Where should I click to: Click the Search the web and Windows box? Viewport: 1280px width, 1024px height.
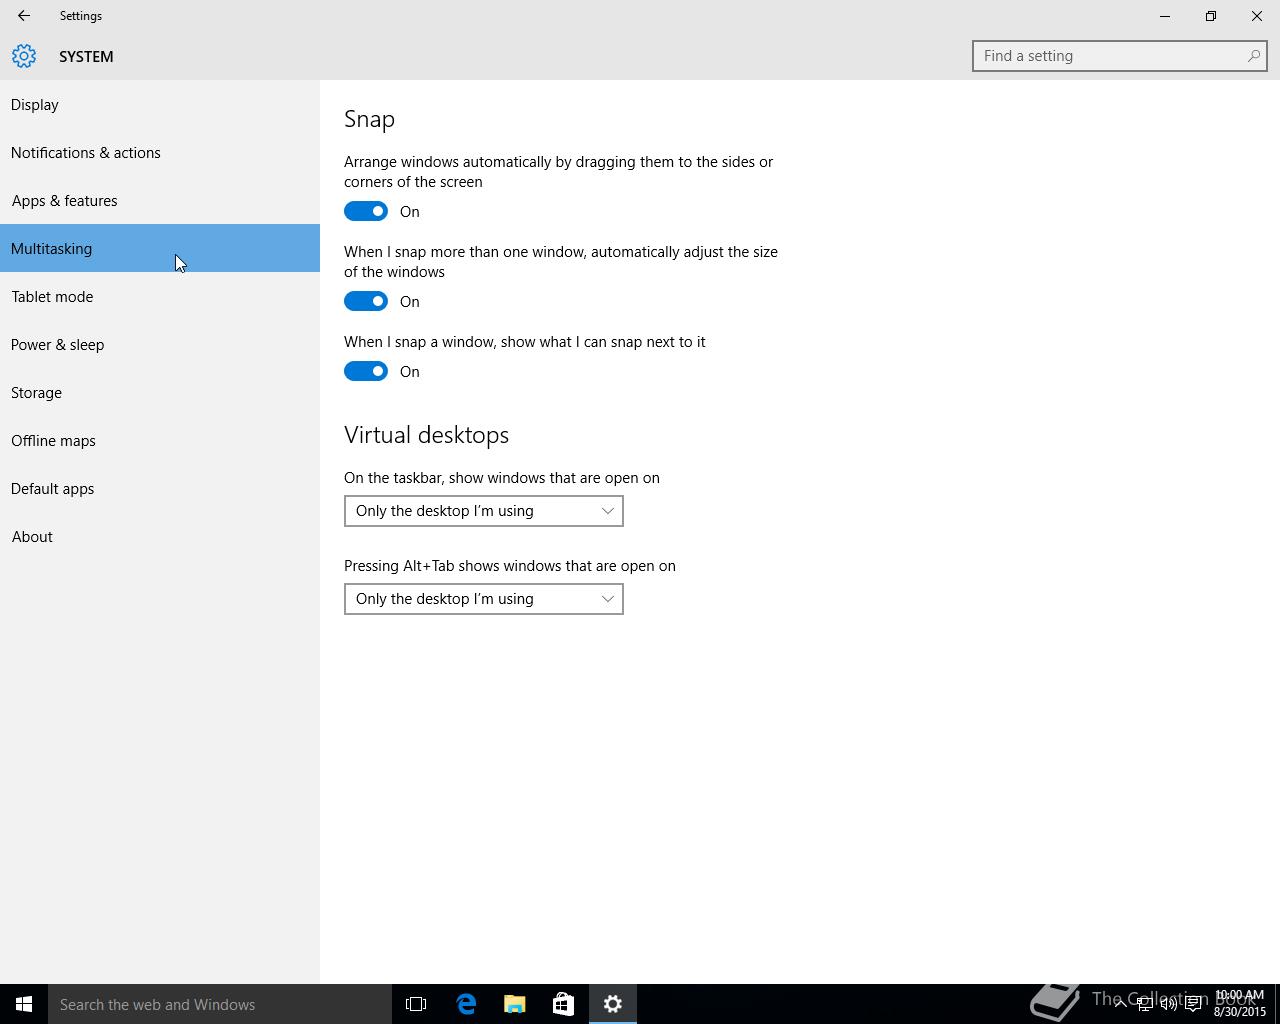pyautogui.click(x=220, y=1004)
